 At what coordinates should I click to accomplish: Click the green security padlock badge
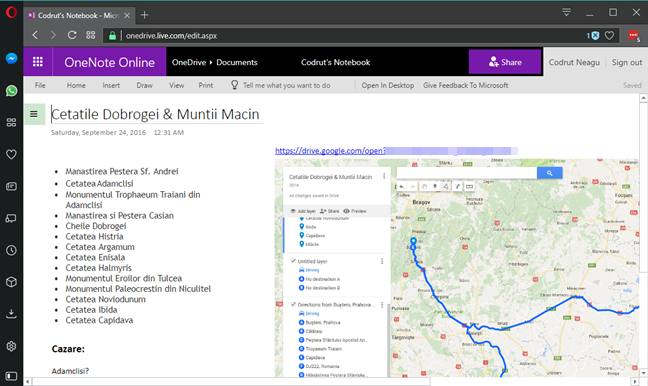click(x=112, y=36)
